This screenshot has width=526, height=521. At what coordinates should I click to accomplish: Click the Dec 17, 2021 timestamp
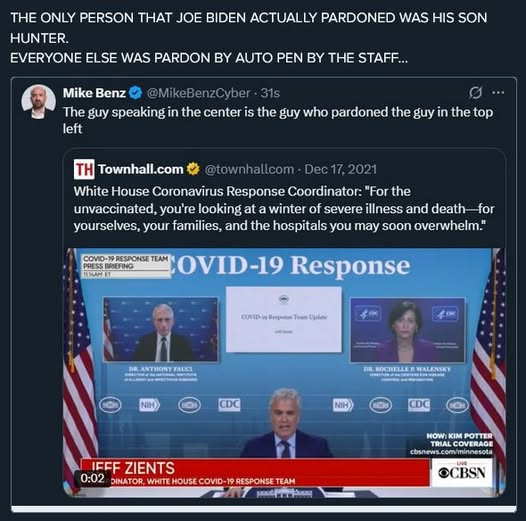coord(340,169)
